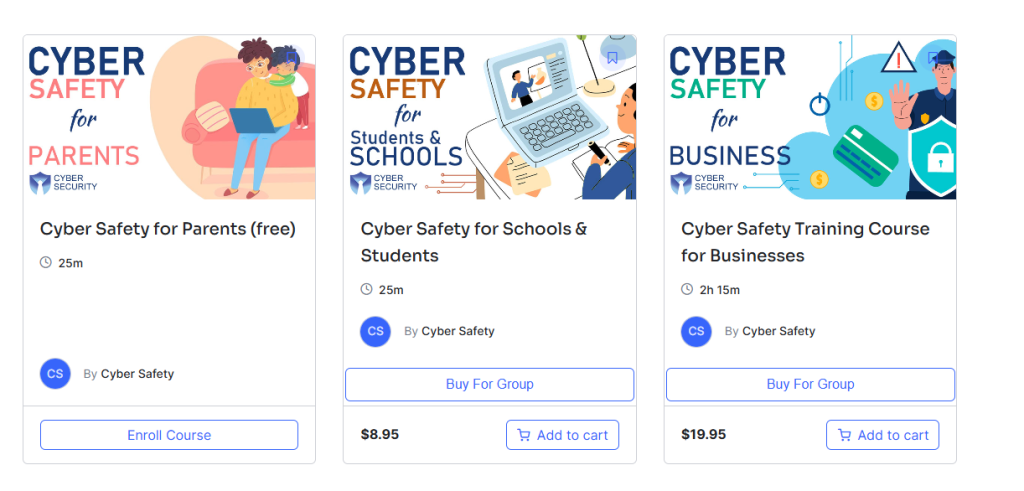The height and width of the screenshot is (491, 1024).
Task: Open the Cyber Safety for Parents thumbnail image
Action: (169, 118)
